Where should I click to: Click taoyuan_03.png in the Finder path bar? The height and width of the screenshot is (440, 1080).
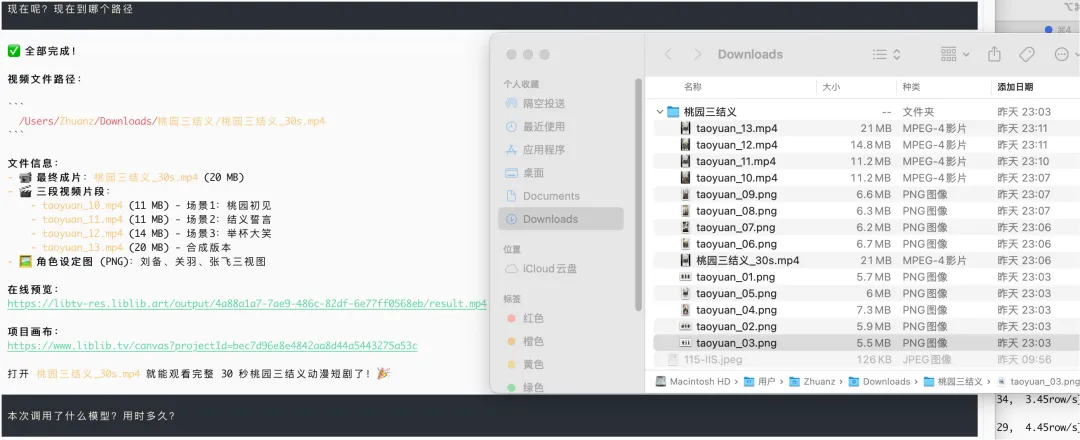[x=1038, y=381]
